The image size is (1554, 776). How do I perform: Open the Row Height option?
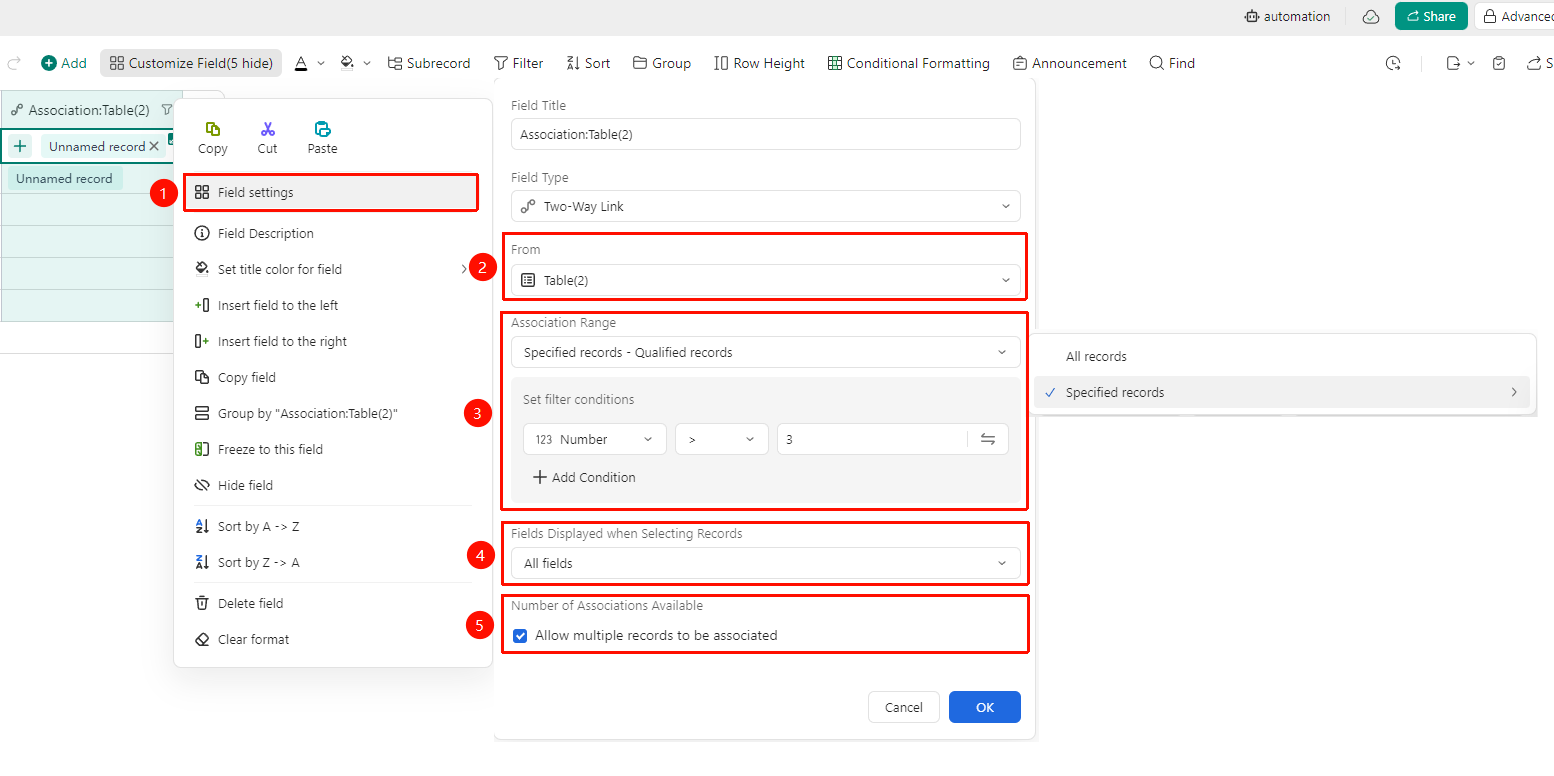pos(759,63)
